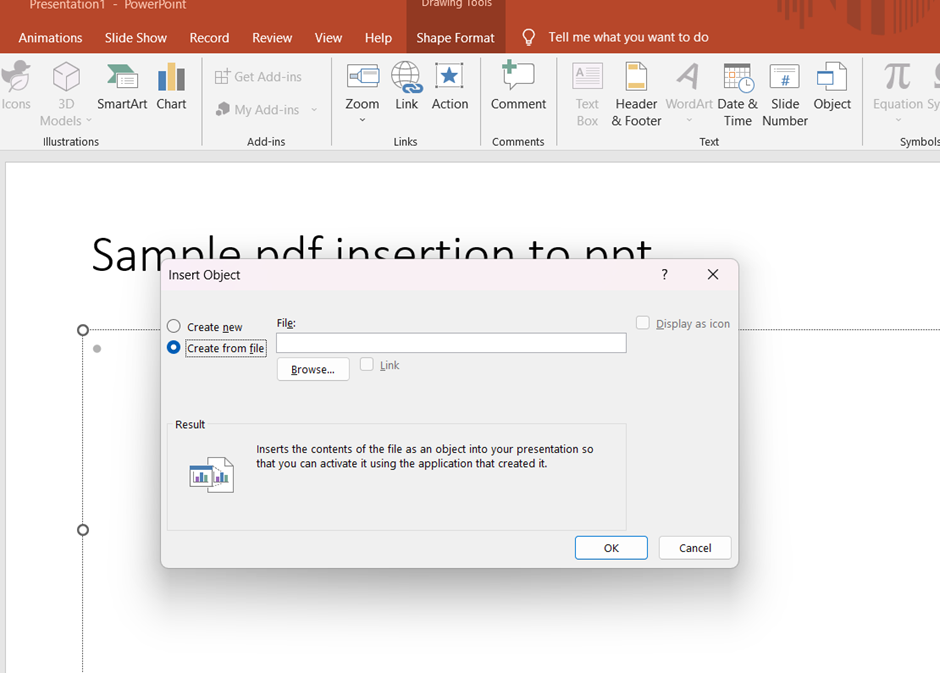The width and height of the screenshot is (940, 673).
Task: Check the Display as icon box
Action: coord(643,323)
